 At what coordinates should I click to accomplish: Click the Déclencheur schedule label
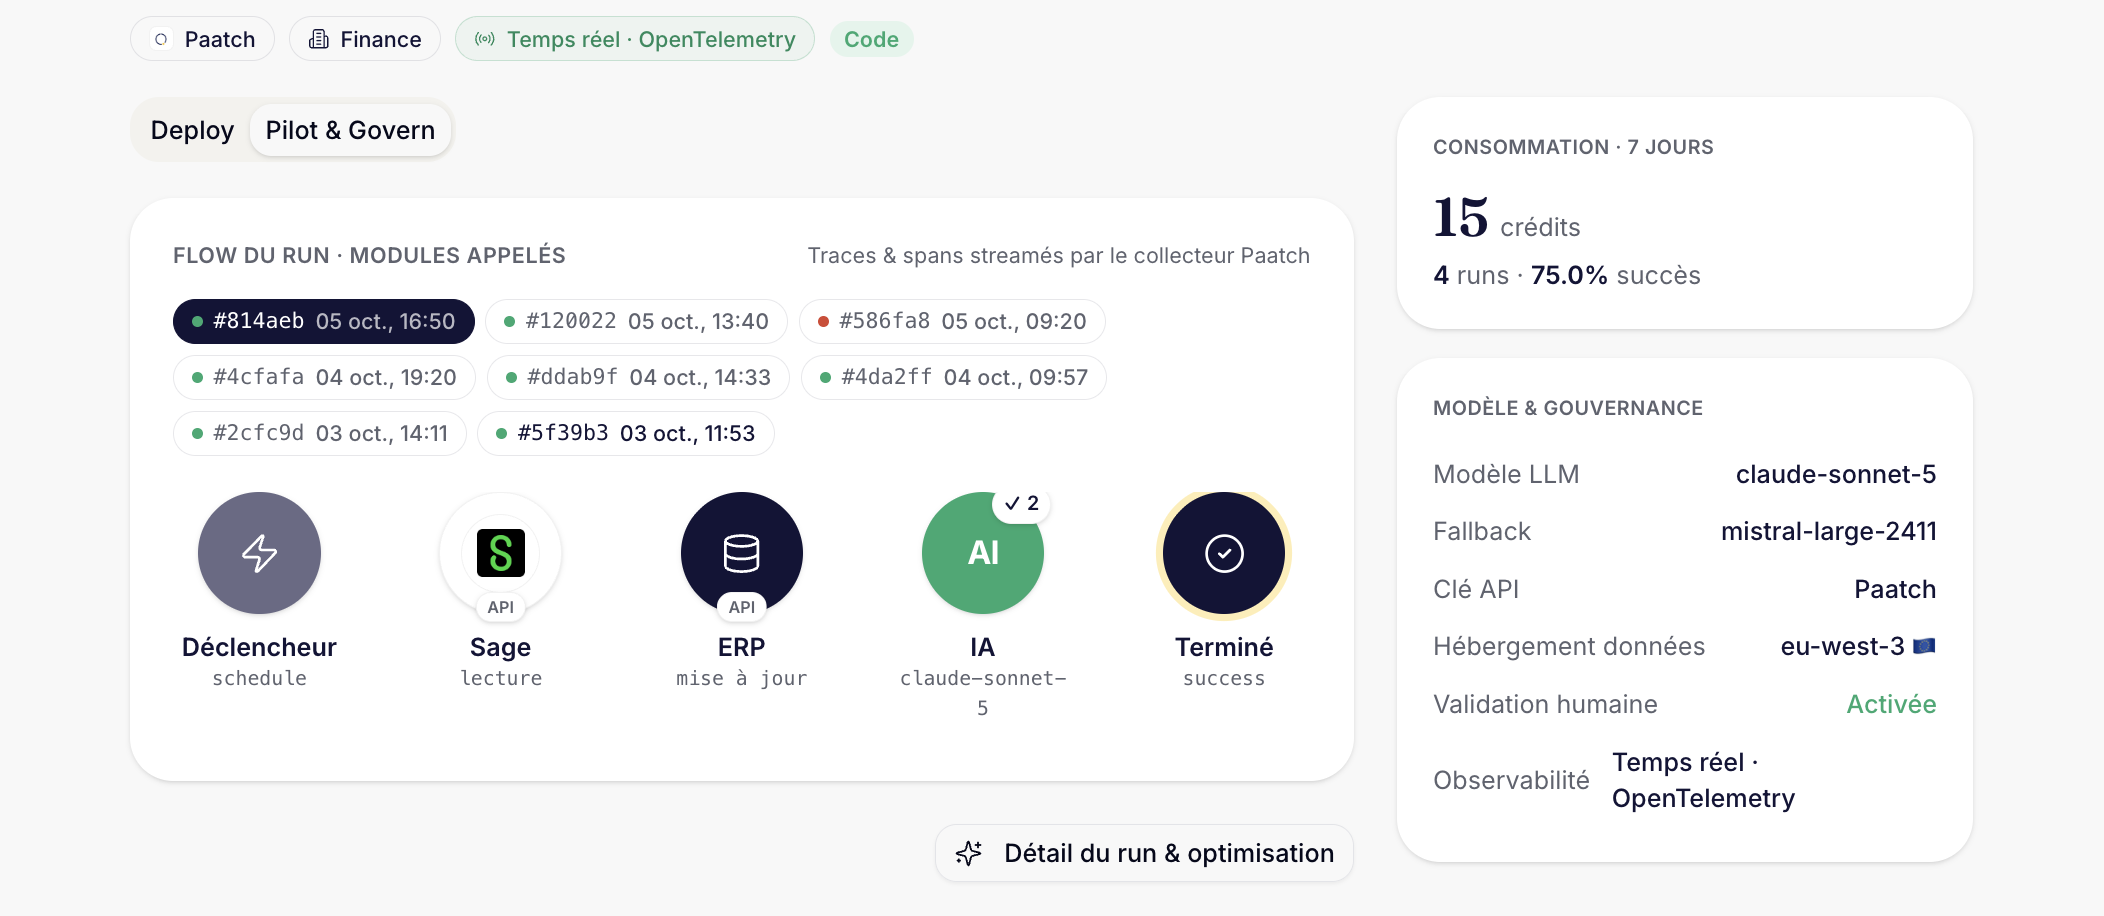point(259,662)
